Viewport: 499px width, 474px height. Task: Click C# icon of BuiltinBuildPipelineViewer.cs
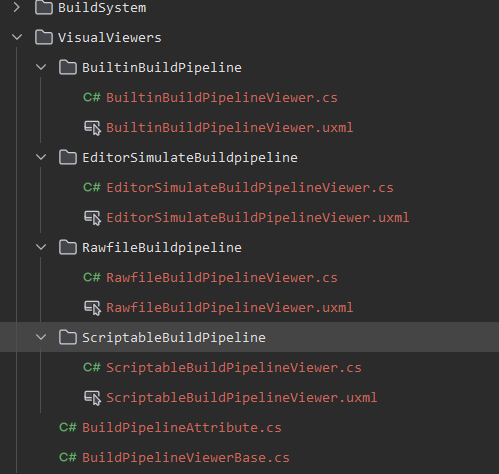(92, 97)
